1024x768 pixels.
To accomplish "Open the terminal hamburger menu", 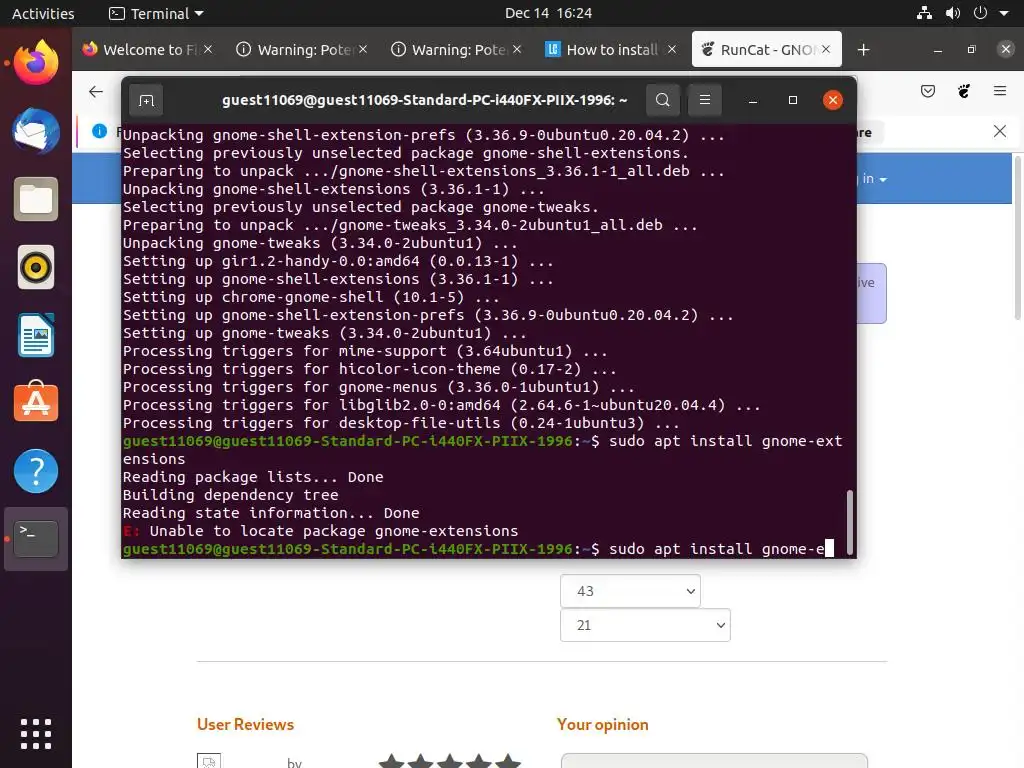I will click(705, 100).
